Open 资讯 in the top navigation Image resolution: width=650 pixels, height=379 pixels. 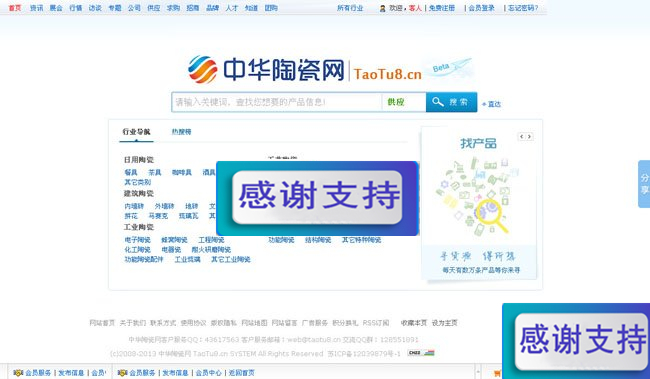(36, 8)
